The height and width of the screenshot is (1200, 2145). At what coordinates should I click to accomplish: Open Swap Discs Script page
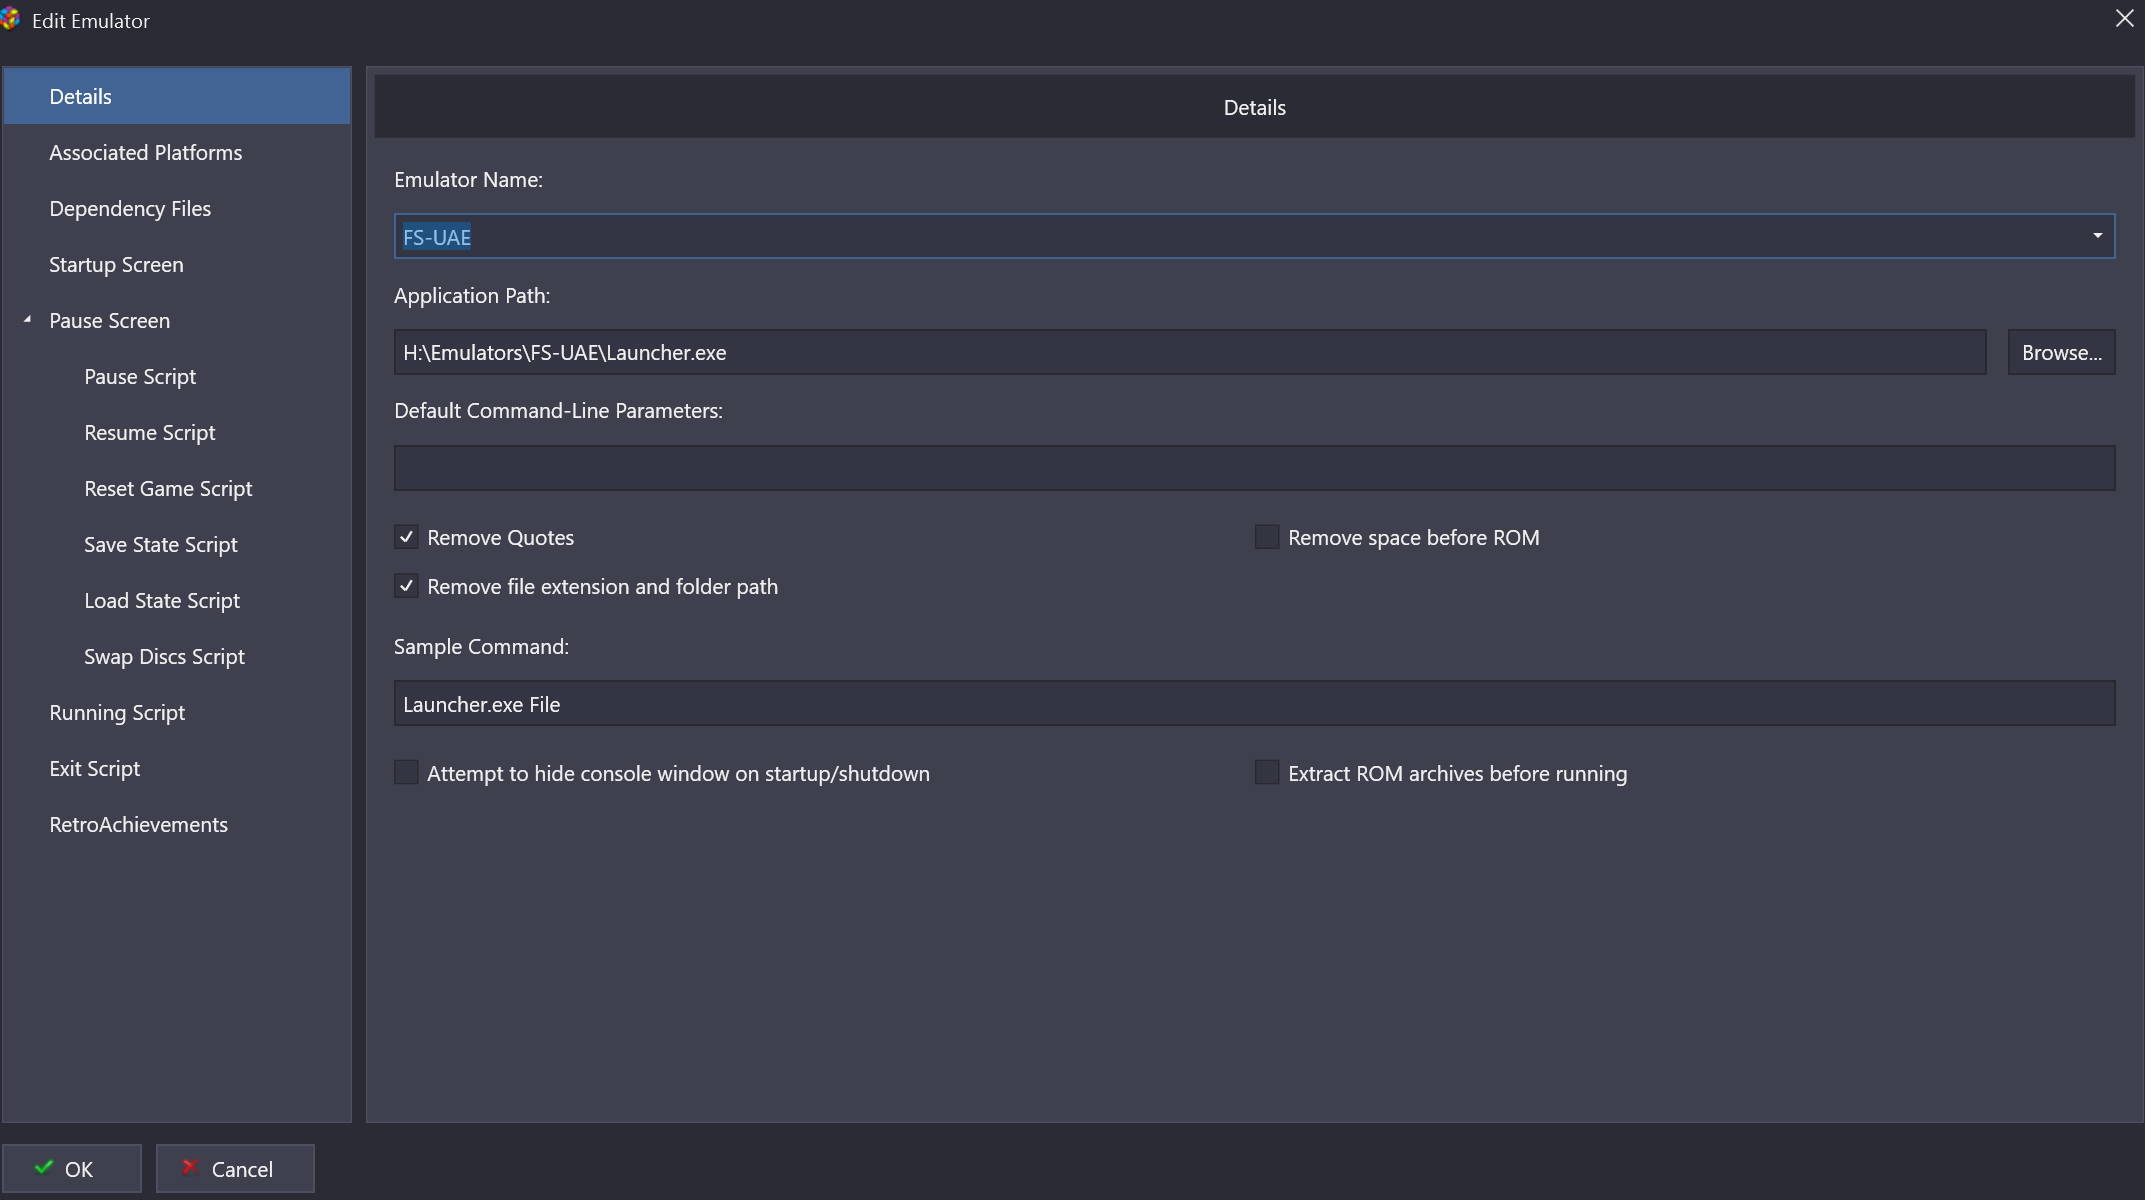click(164, 656)
